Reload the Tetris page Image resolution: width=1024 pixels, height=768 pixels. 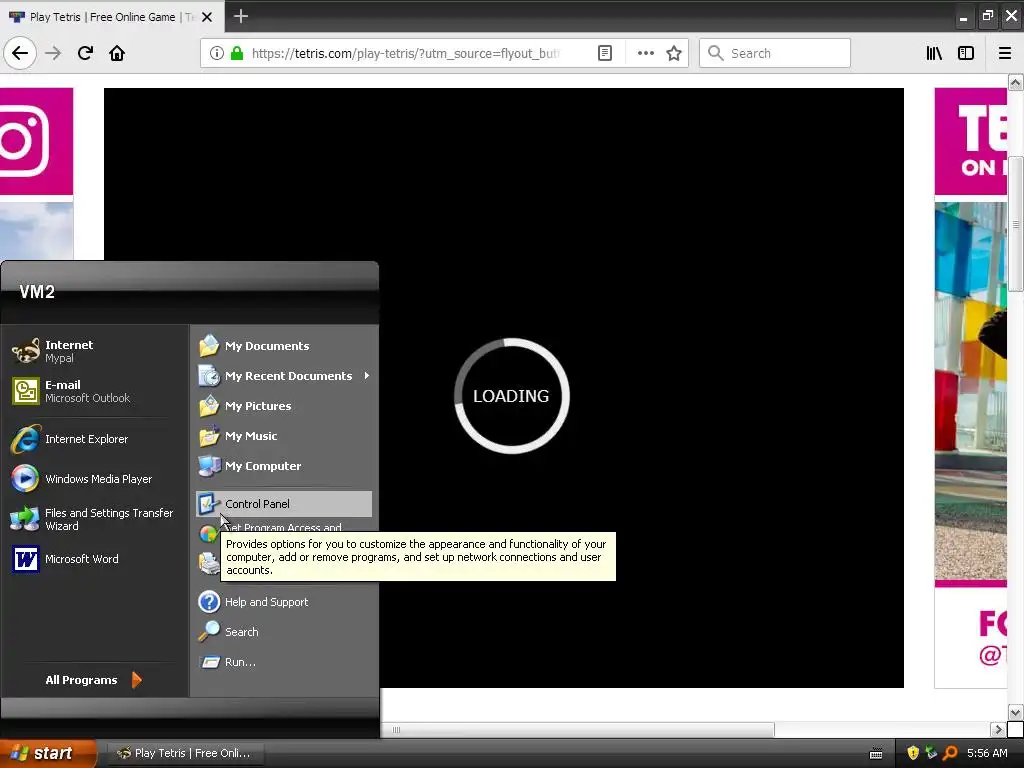[85, 53]
